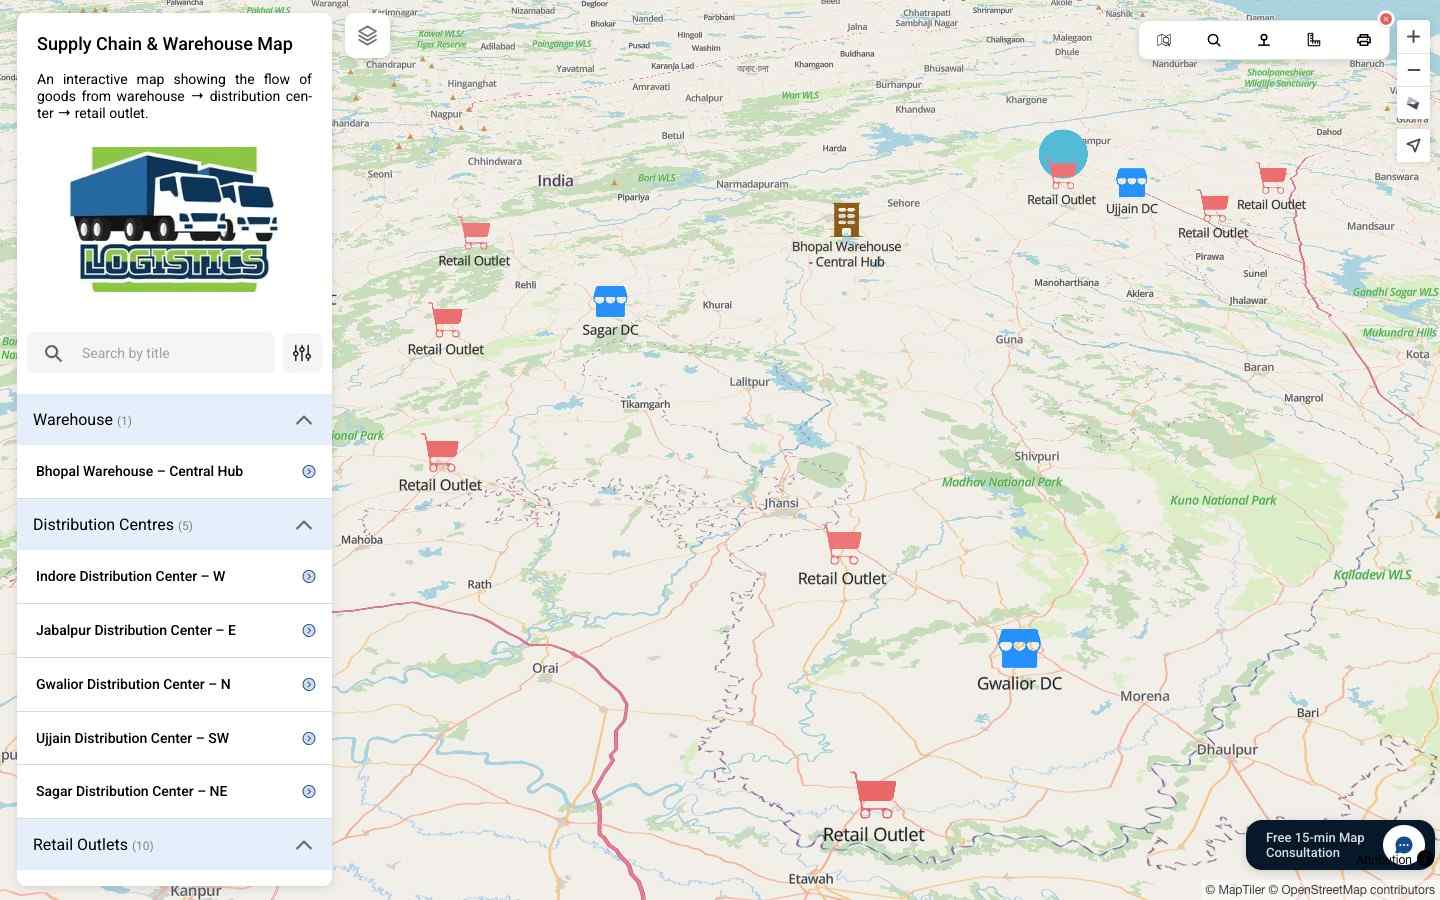
Task: Open the MapTiler attribution link
Action: (1235, 890)
